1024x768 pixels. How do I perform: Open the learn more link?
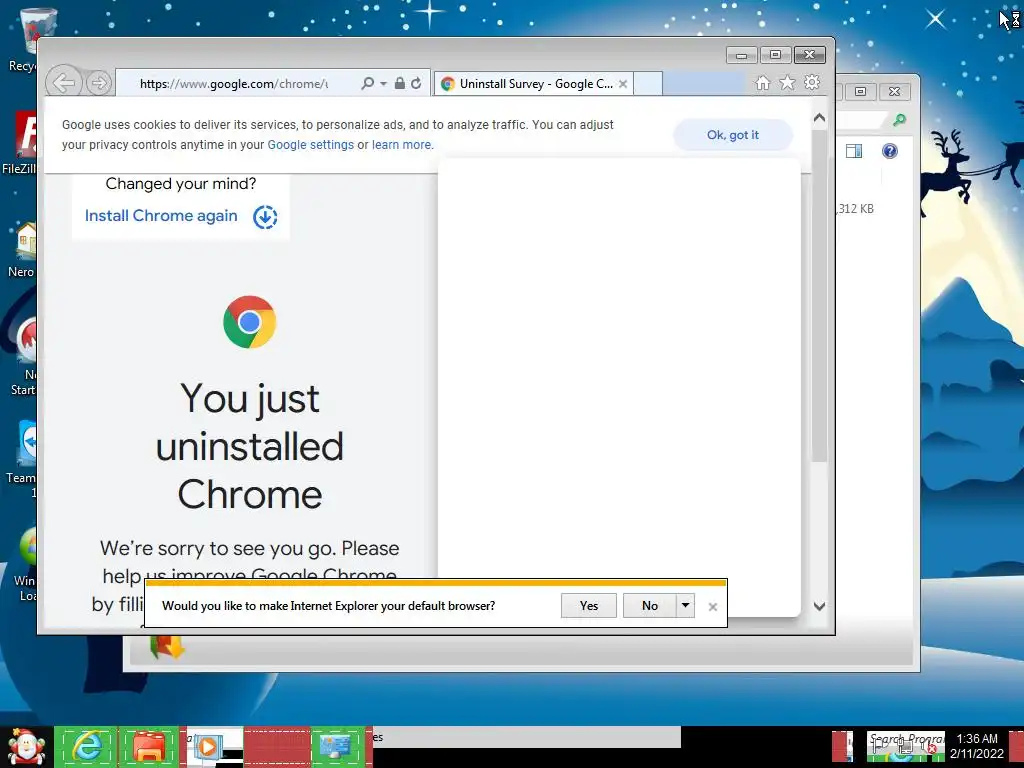(x=402, y=145)
